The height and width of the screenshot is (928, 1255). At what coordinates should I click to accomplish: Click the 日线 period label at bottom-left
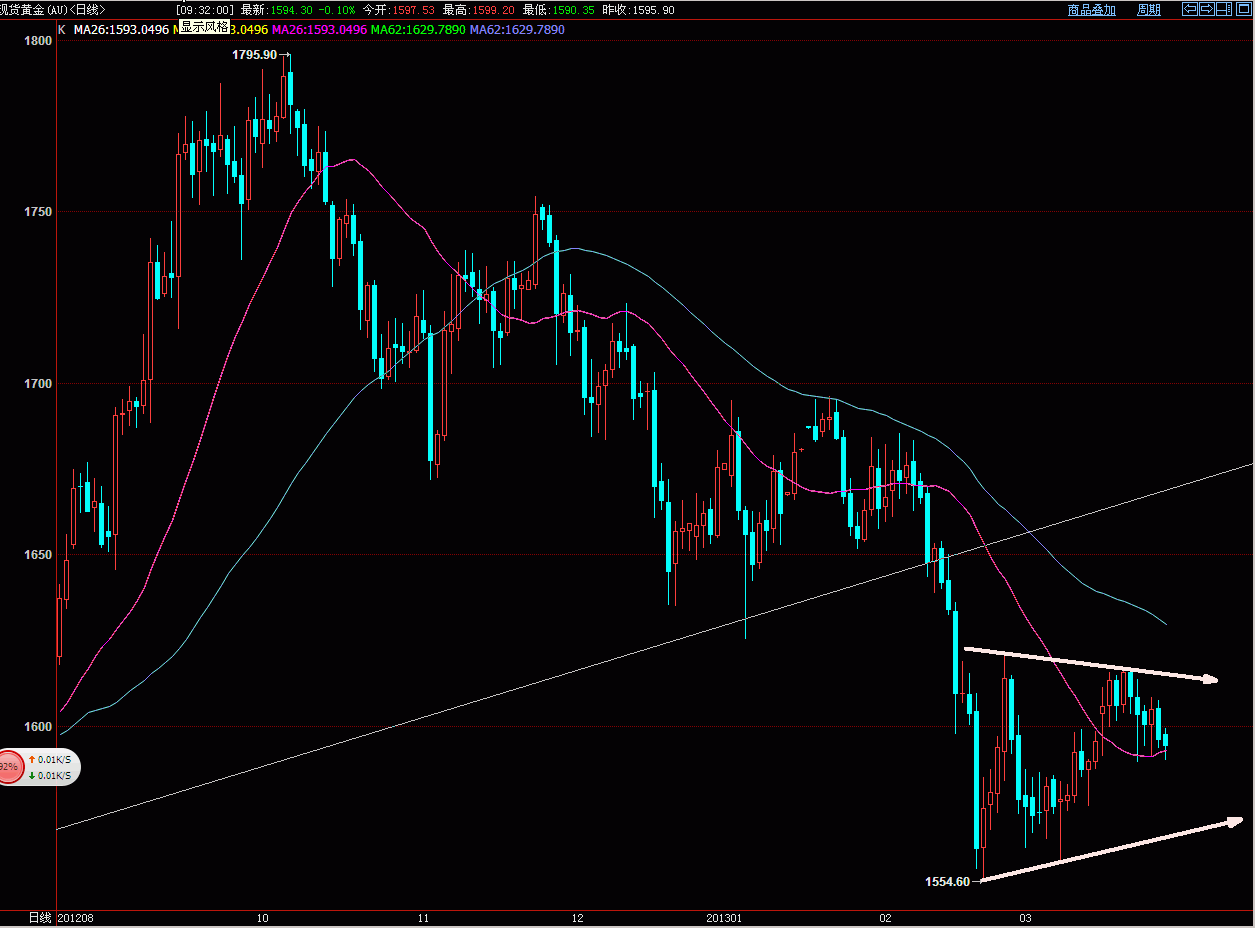pyautogui.click(x=40, y=917)
